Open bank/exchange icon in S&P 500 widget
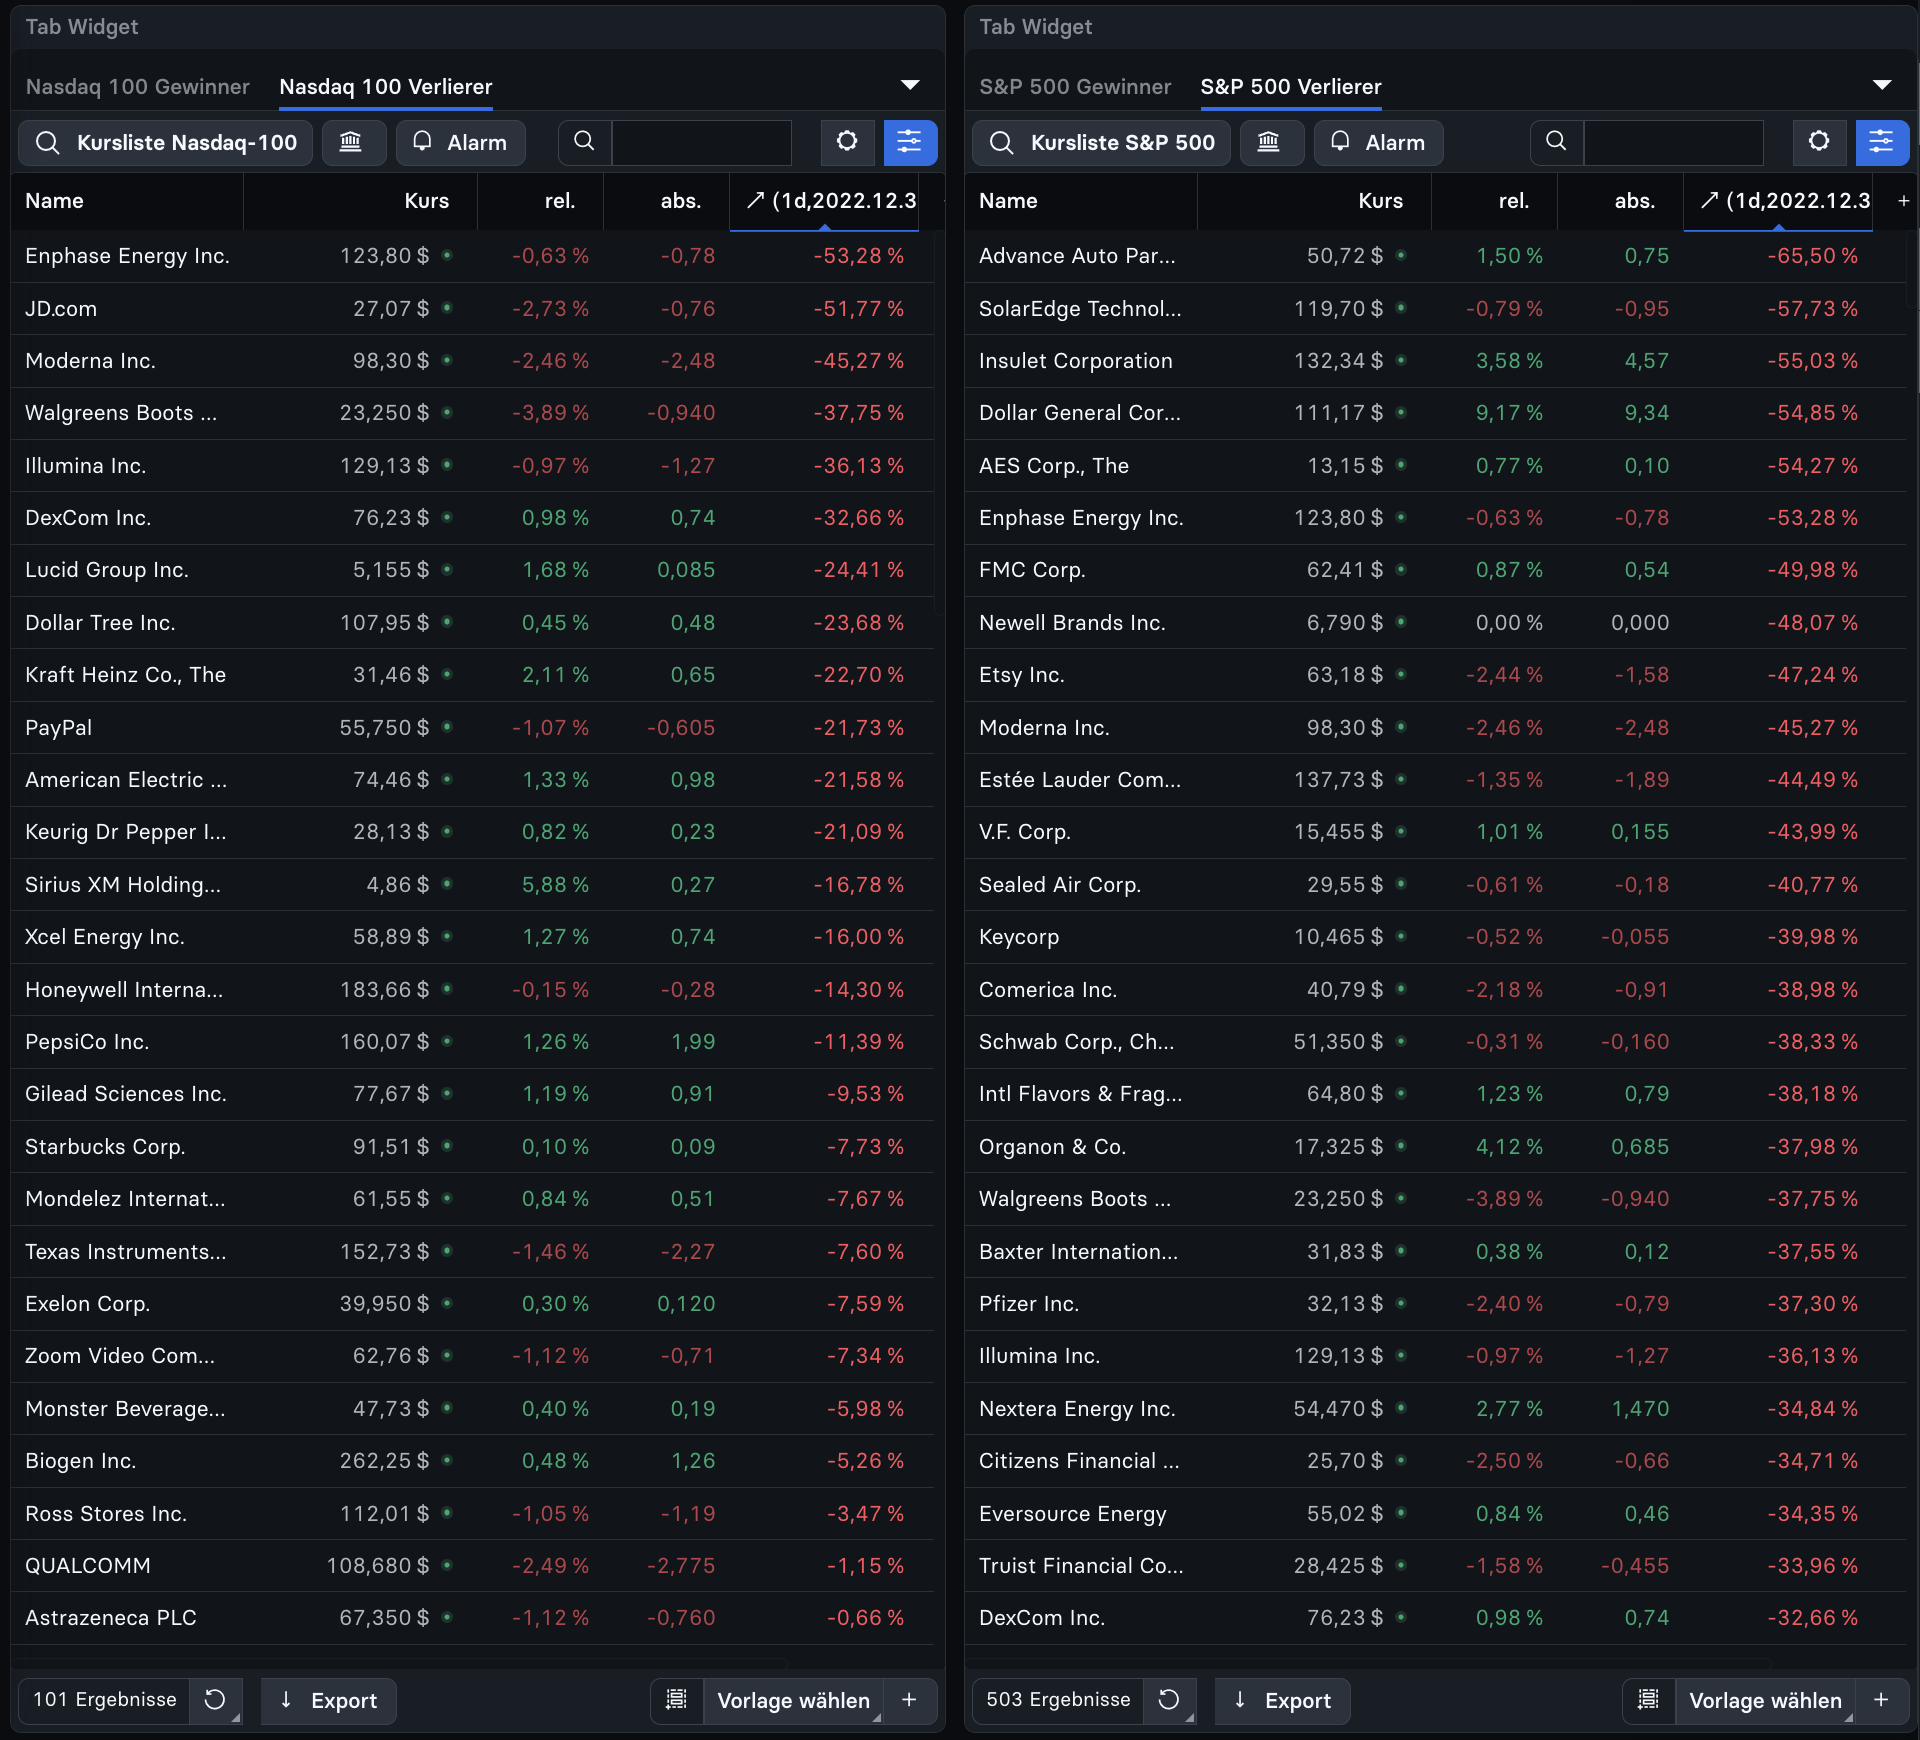Image resolution: width=1920 pixels, height=1740 pixels. tap(1269, 143)
